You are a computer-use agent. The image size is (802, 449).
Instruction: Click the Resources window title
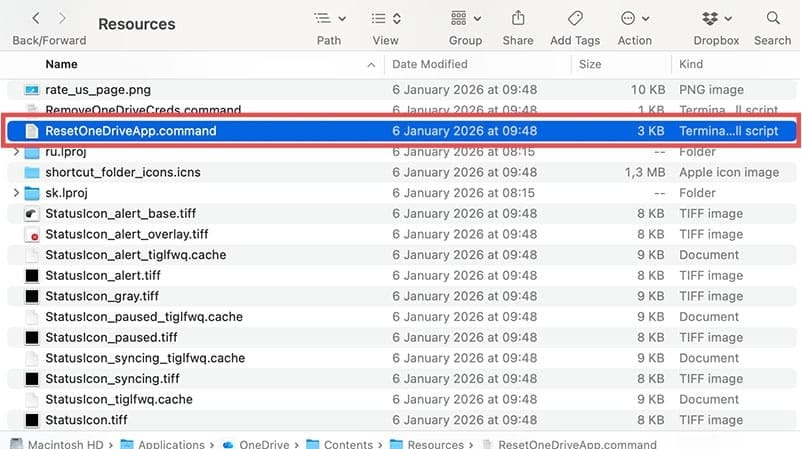tap(137, 24)
